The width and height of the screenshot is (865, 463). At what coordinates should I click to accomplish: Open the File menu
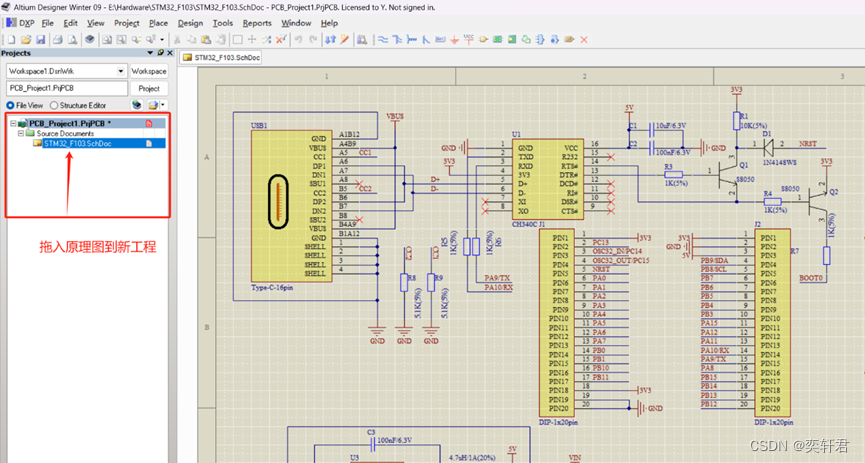coord(47,23)
